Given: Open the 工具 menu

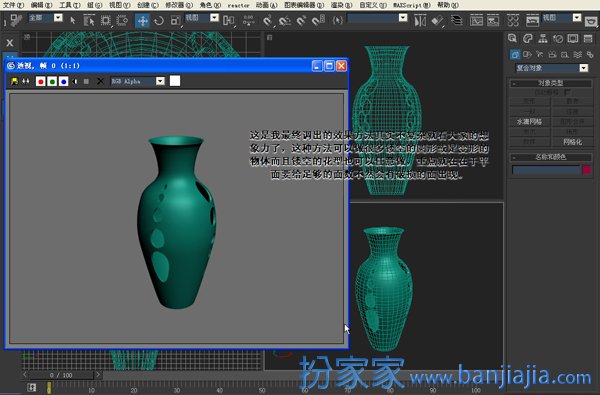Looking at the screenshot, I should click(x=69, y=5).
